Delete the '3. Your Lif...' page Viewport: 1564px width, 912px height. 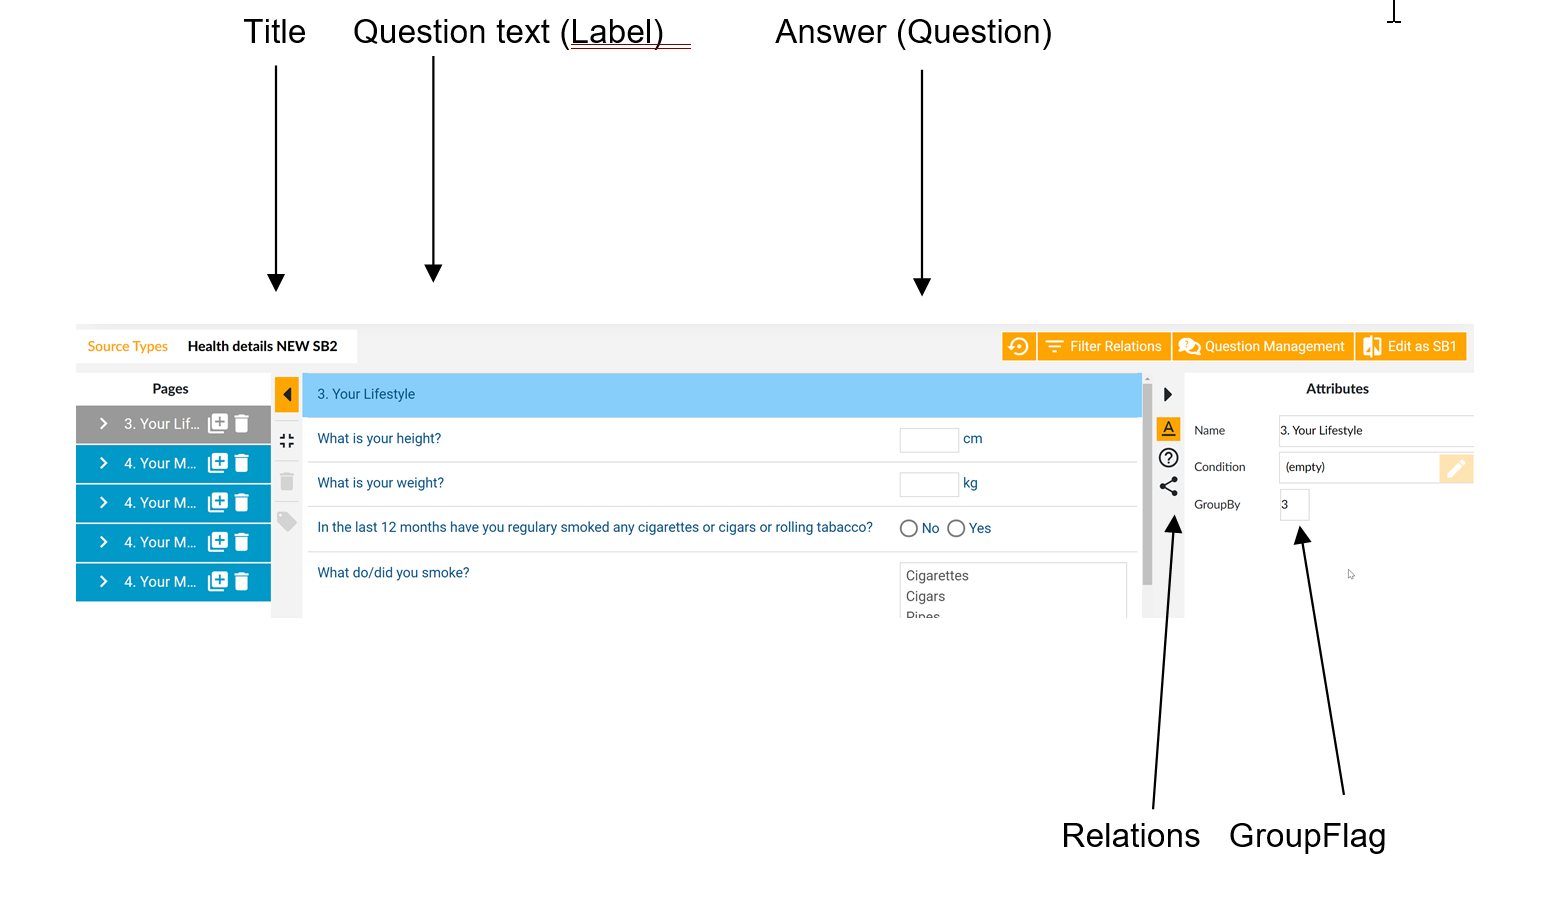click(242, 424)
